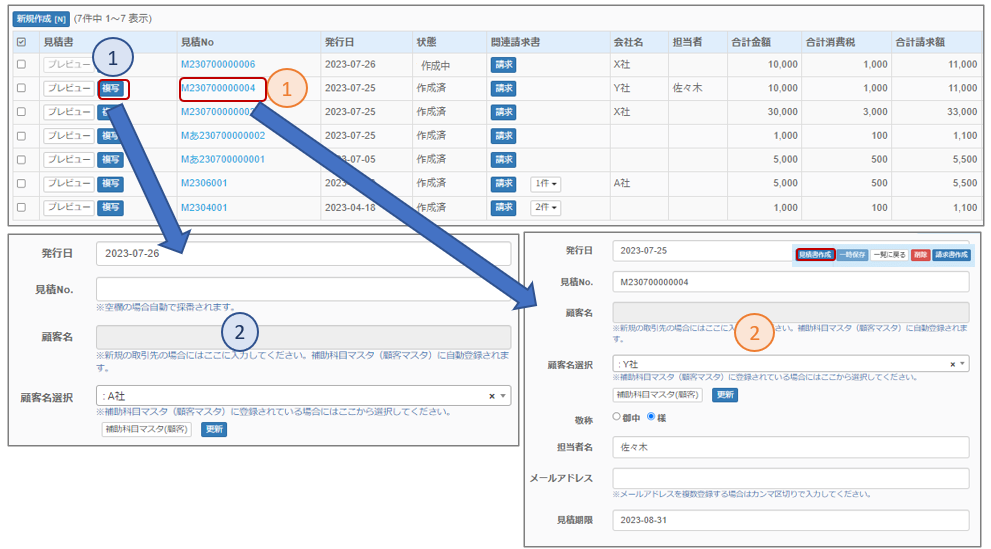Open estimate link Mあ230700000001

click(x=223, y=159)
